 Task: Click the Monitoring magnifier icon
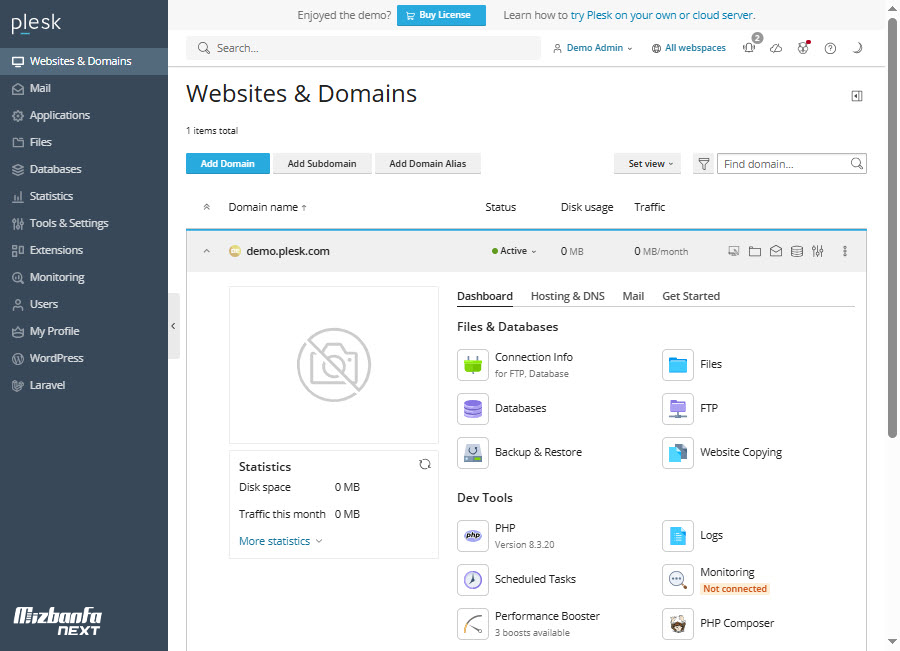678,580
